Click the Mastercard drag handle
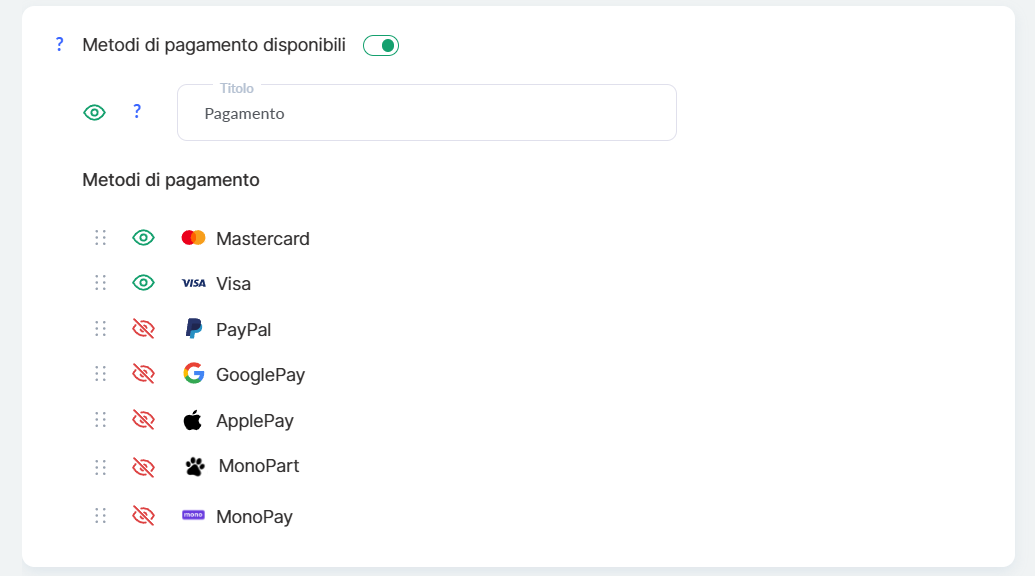 (x=100, y=238)
